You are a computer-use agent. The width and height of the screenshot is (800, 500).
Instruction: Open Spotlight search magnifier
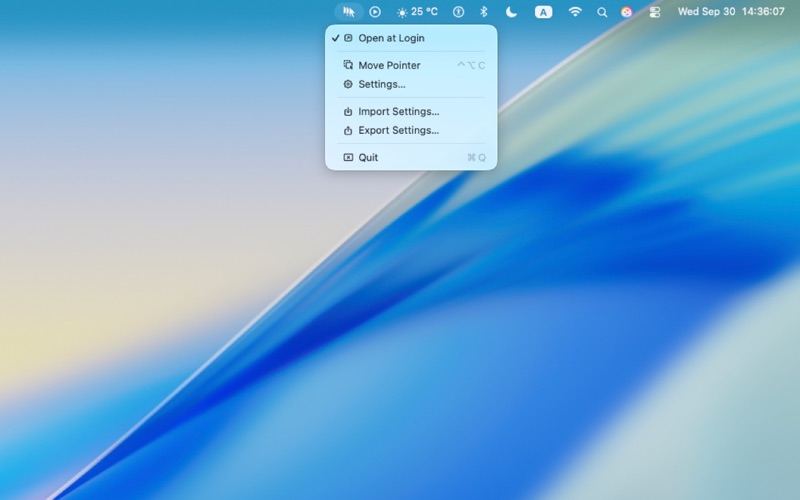click(602, 12)
